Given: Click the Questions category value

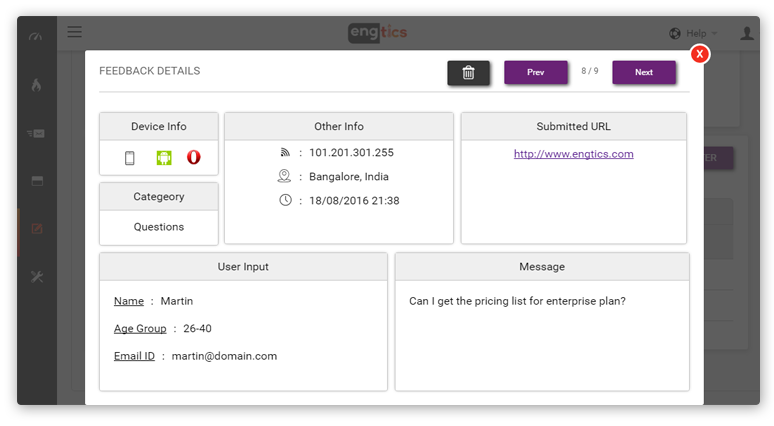Looking at the screenshot, I should [x=159, y=227].
